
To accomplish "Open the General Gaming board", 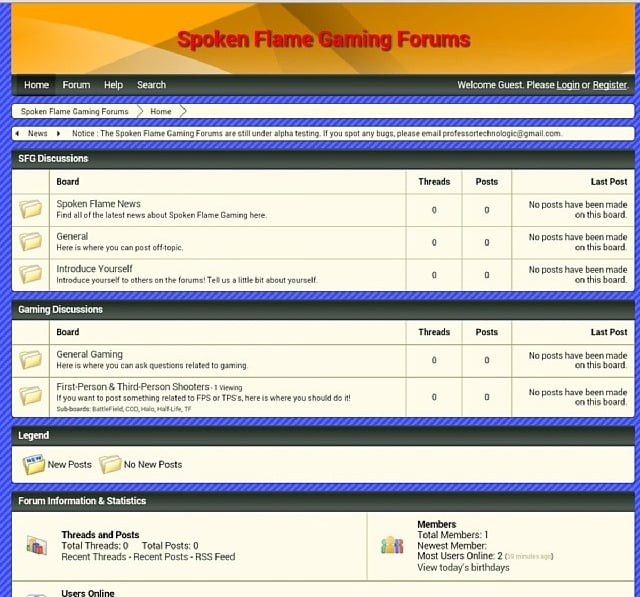I will 89,354.
